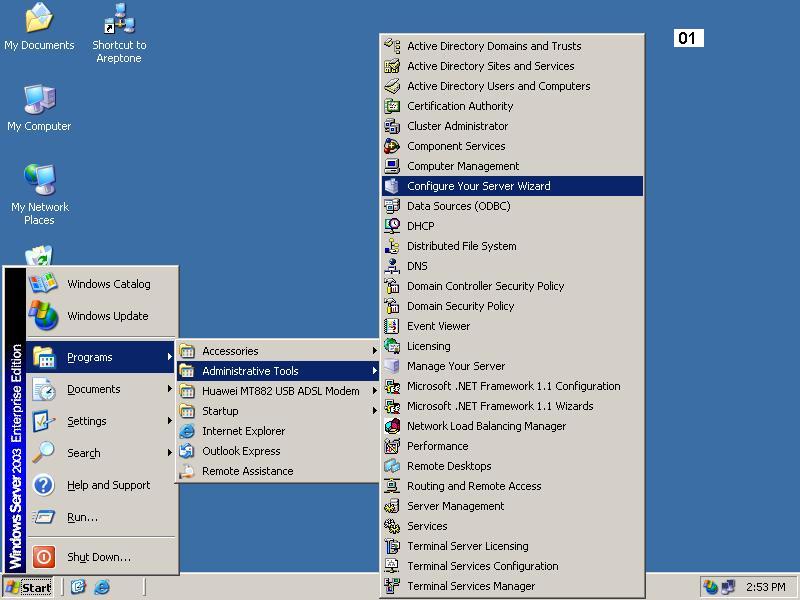Open Remote Assistance from Programs menu
Screen dimensions: 800x600
point(278,471)
